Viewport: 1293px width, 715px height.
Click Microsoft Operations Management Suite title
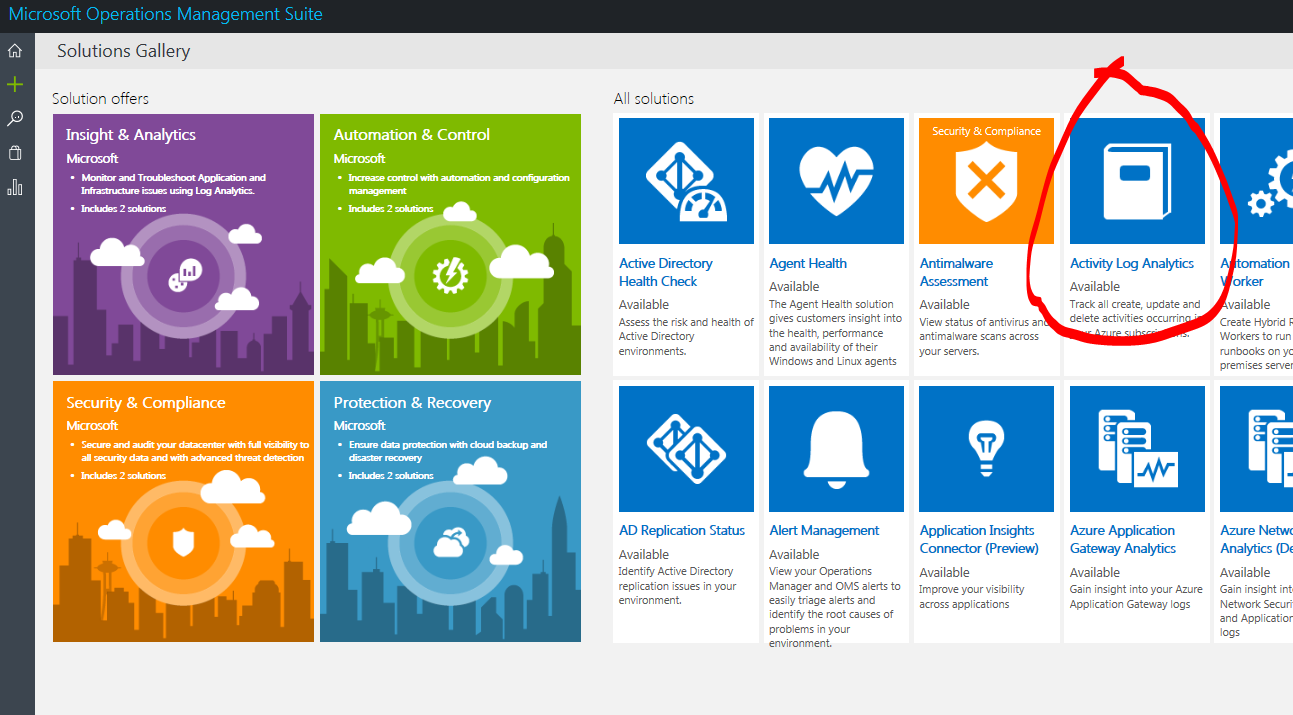point(166,14)
